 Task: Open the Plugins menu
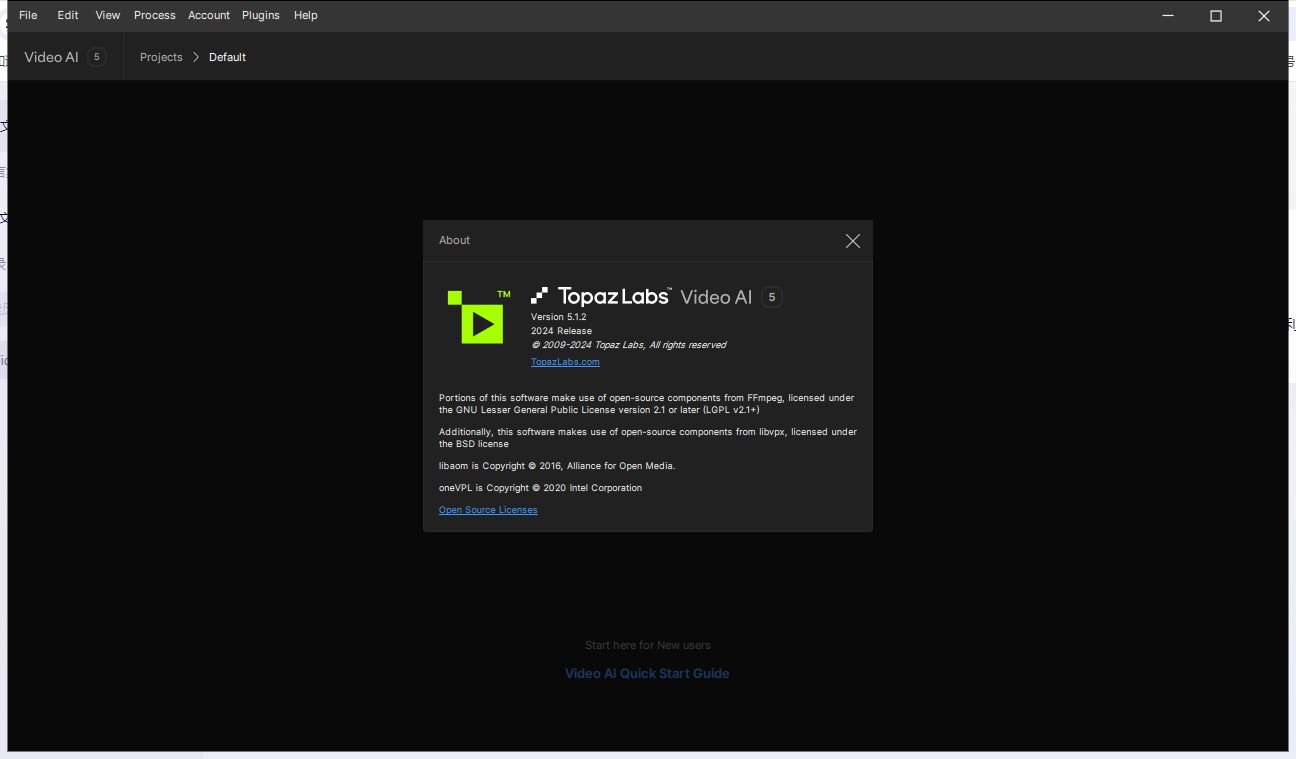click(x=261, y=15)
